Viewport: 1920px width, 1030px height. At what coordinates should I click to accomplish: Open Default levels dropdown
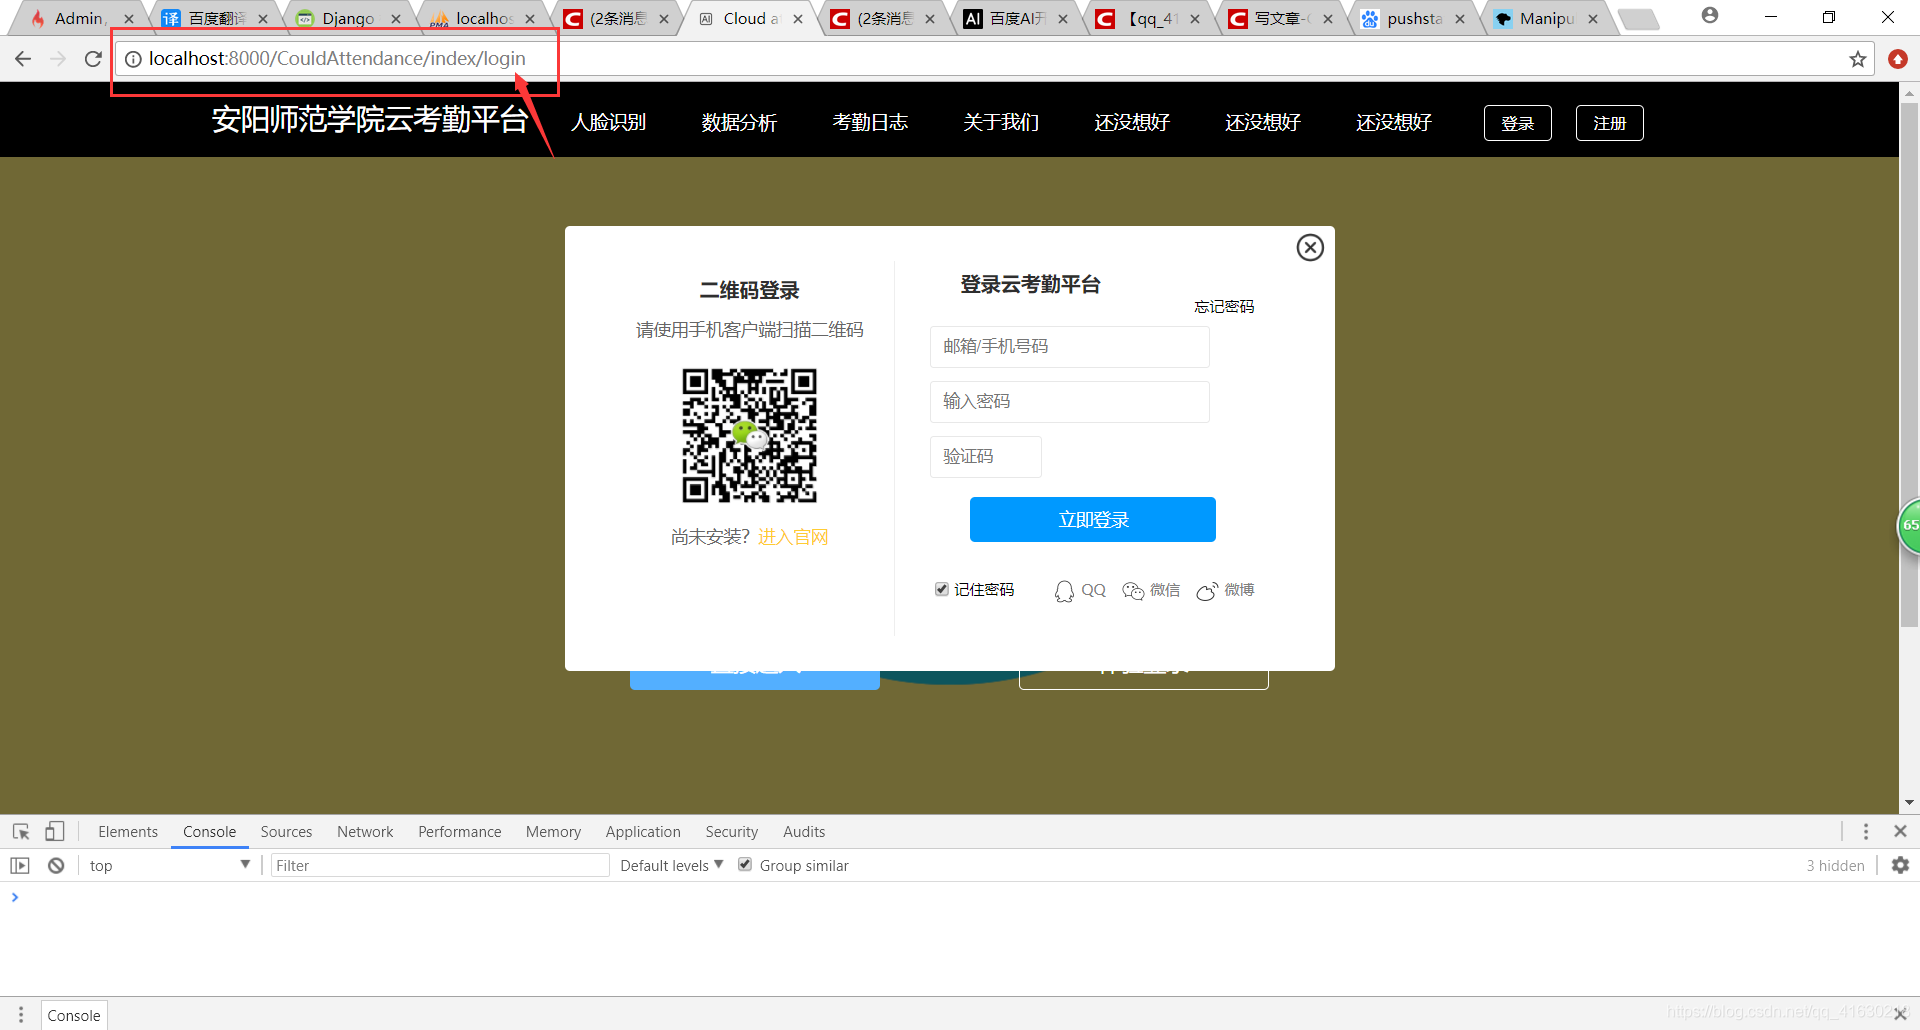pyautogui.click(x=671, y=865)
